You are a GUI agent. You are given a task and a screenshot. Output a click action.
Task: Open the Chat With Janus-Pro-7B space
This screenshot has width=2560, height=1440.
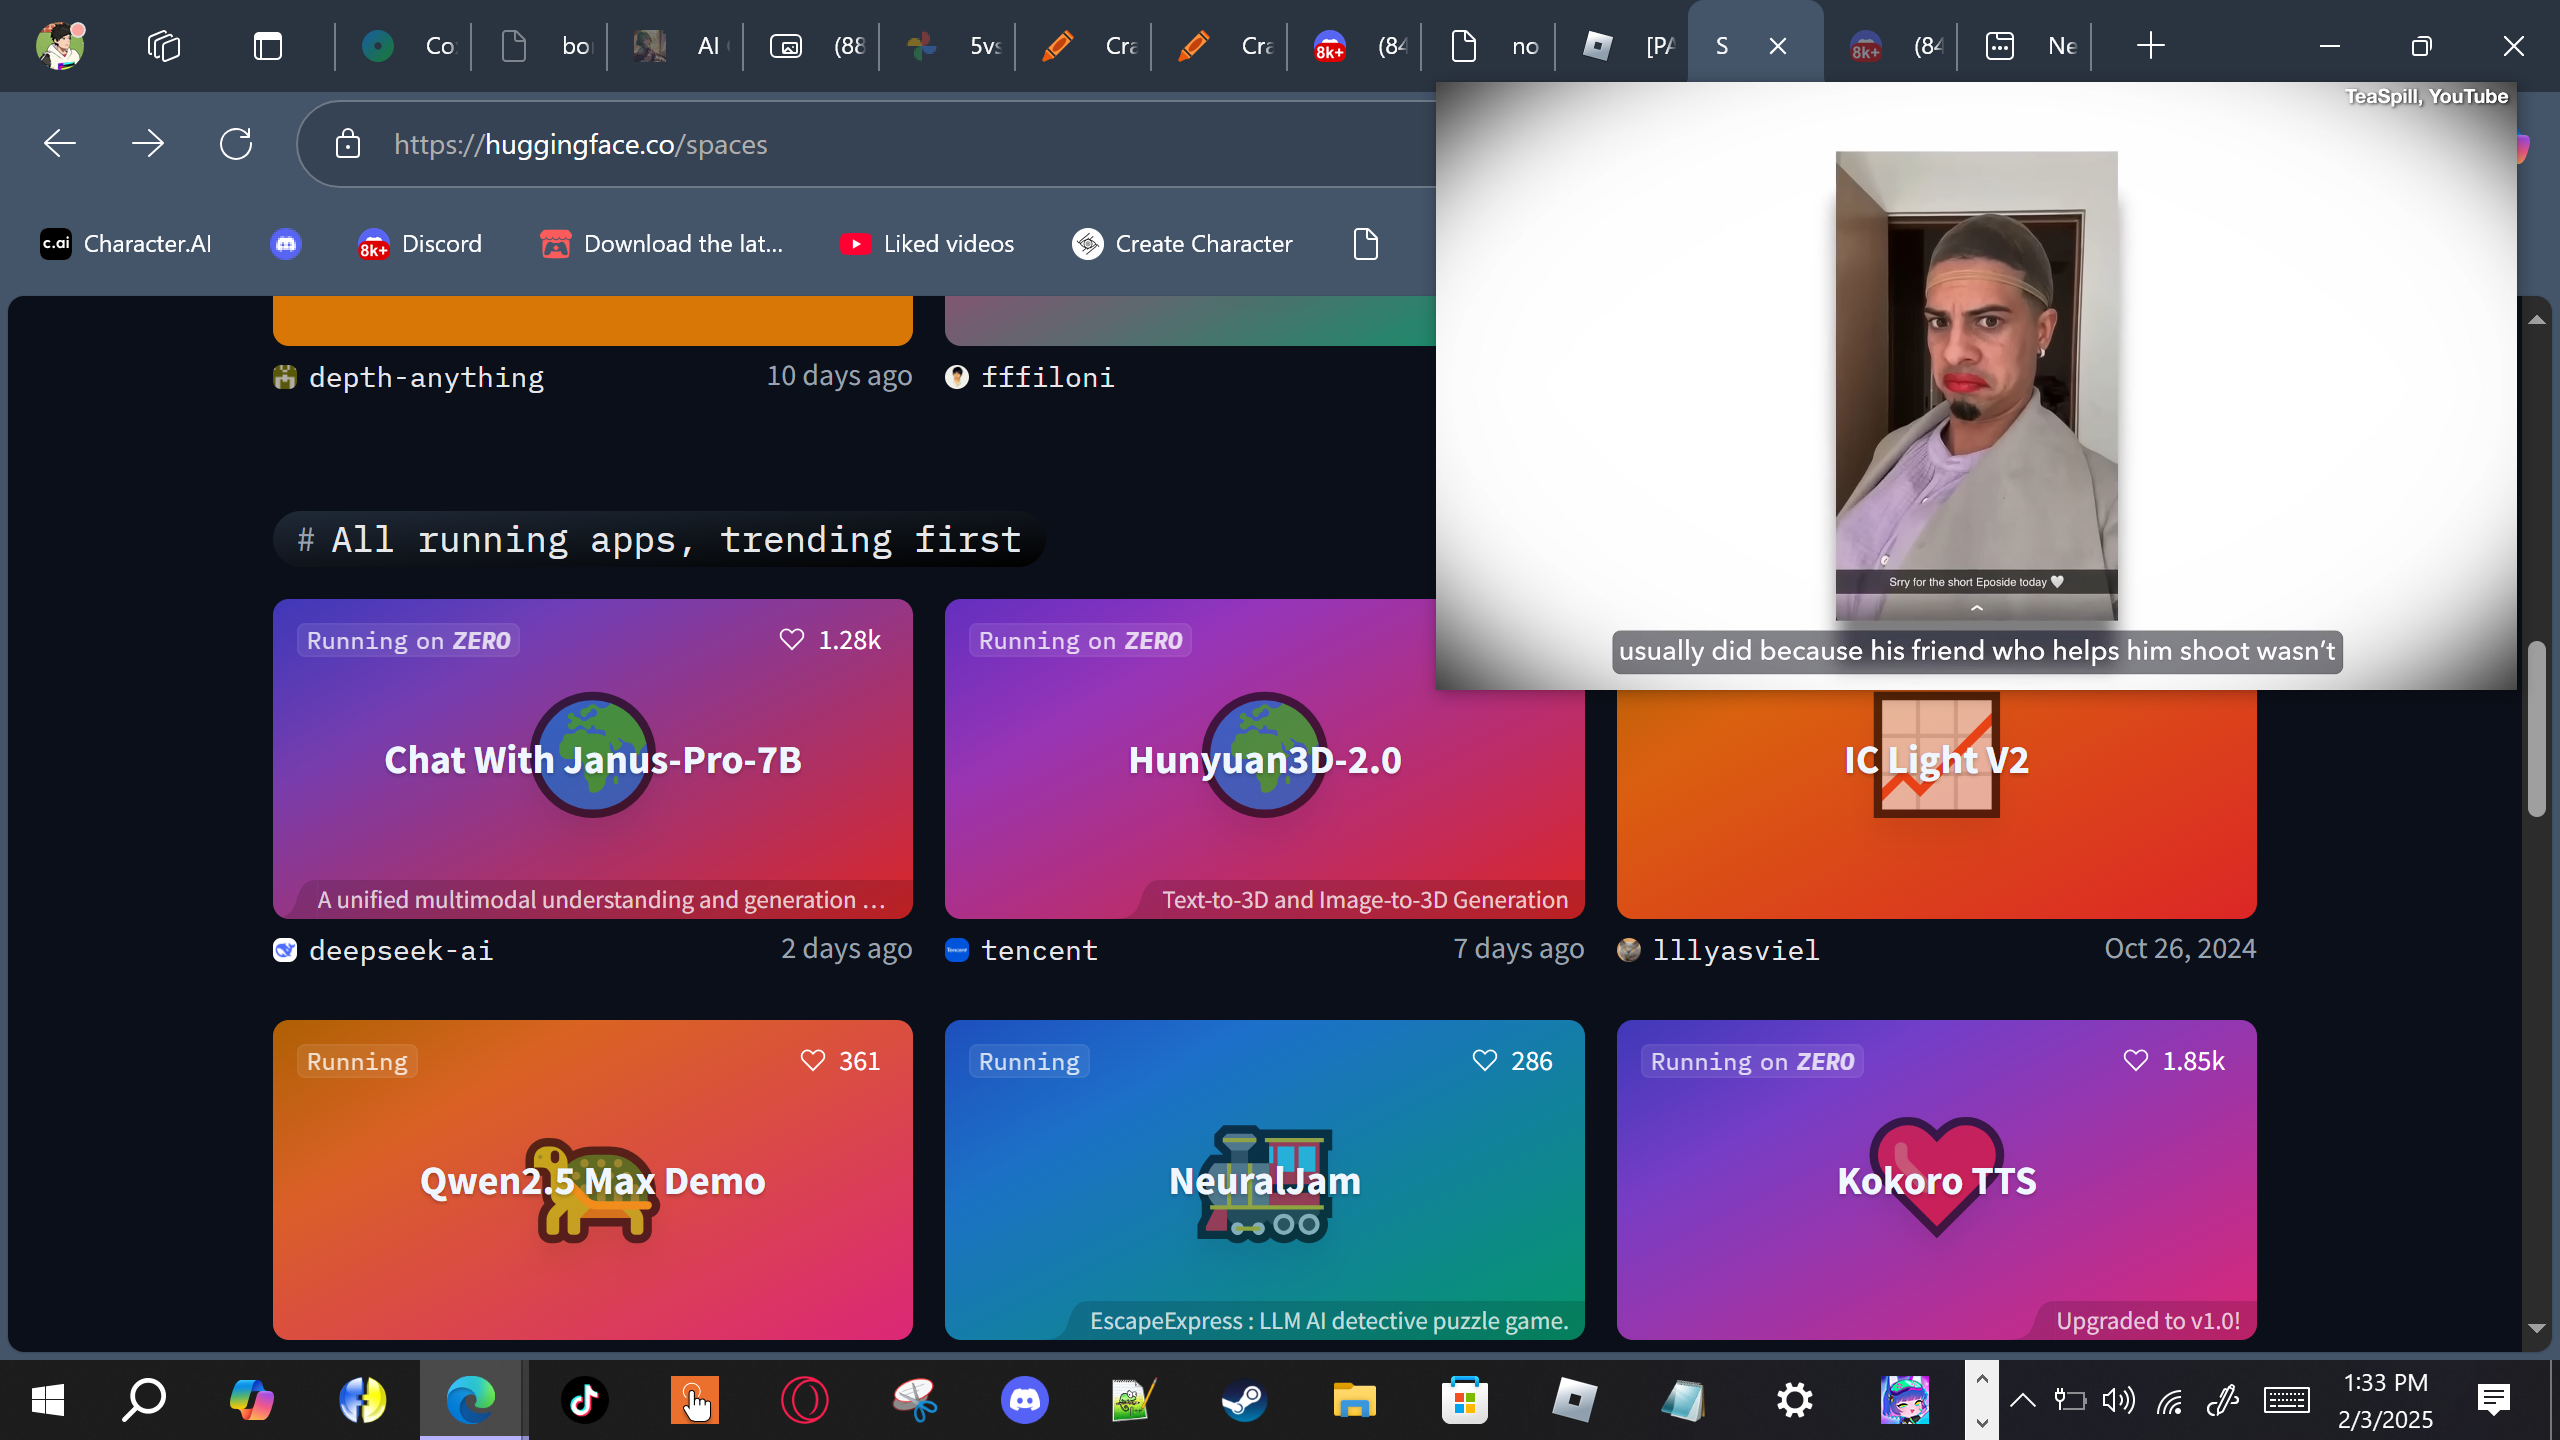593,759
